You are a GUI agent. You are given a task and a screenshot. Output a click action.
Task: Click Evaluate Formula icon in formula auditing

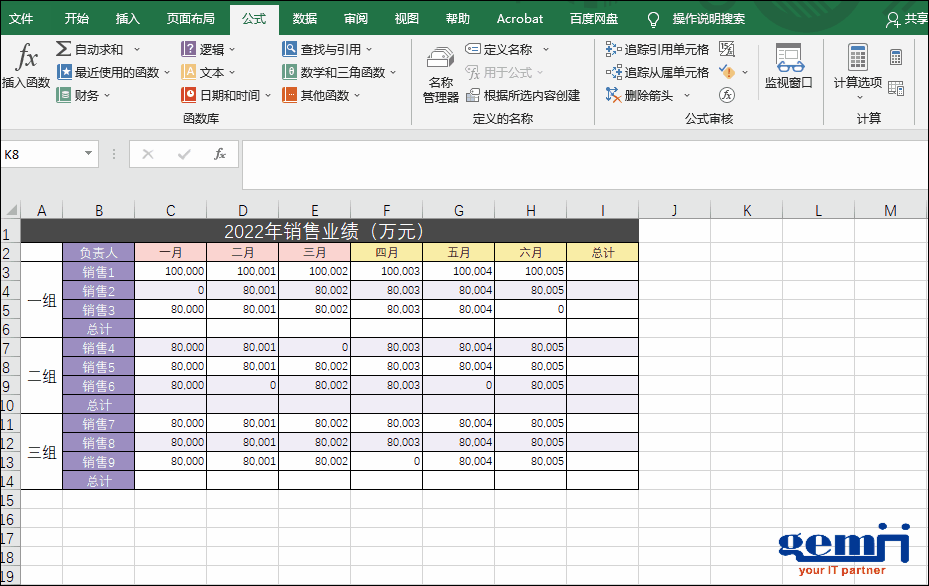coord(727,95)
